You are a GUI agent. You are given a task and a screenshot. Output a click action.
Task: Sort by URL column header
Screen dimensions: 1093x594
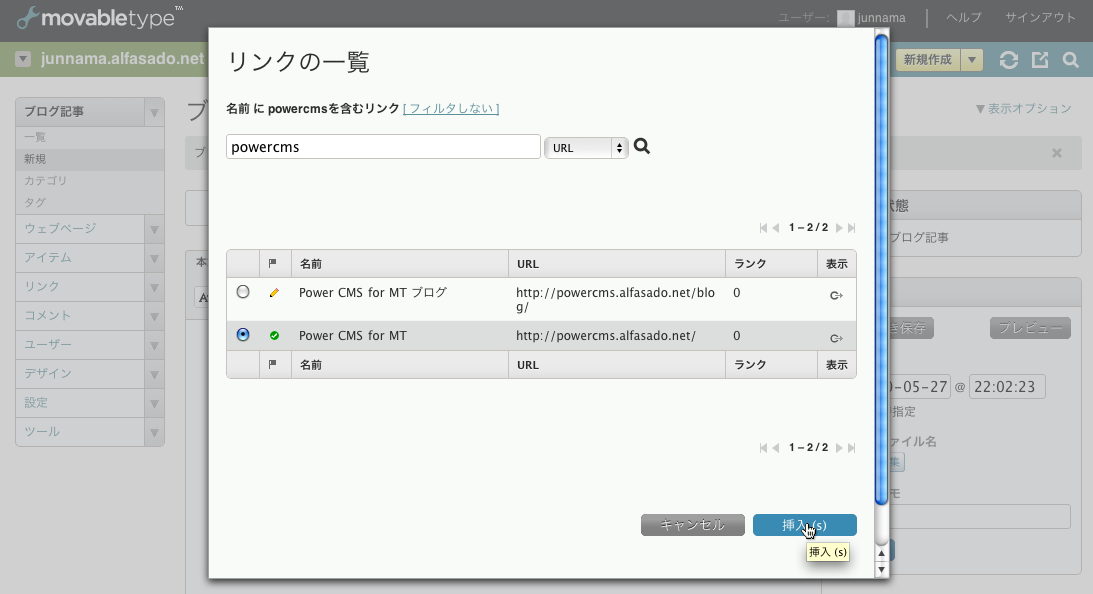coord(528,264)
